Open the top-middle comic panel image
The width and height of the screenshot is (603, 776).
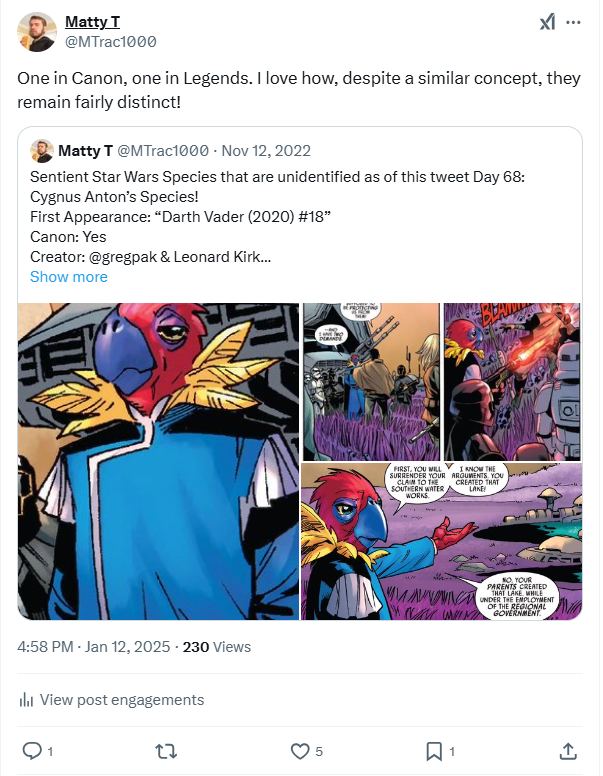pos(371,381)
